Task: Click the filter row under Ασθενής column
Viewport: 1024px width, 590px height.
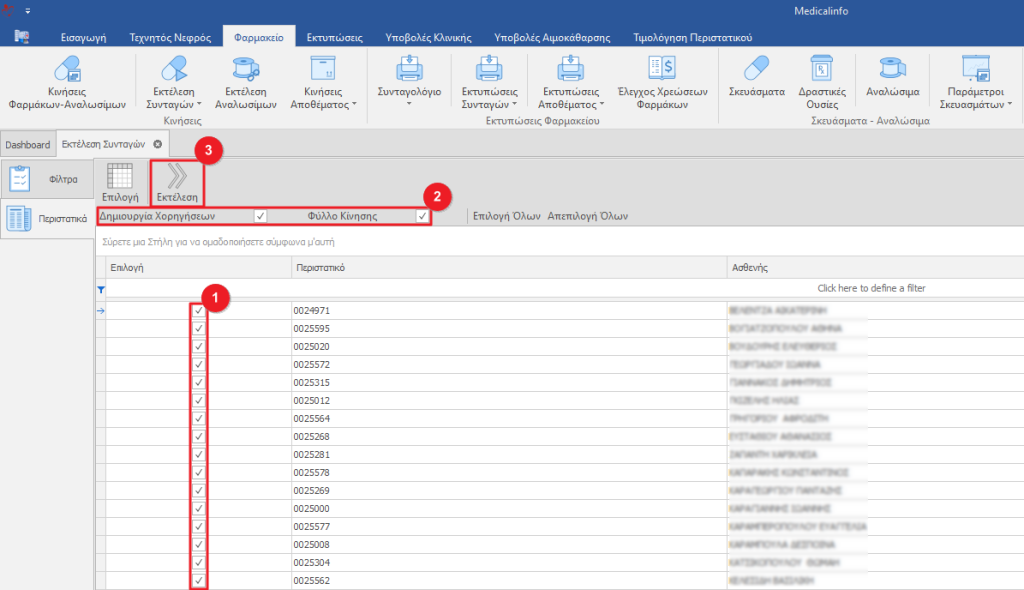Action: click(x=870, y=288)
